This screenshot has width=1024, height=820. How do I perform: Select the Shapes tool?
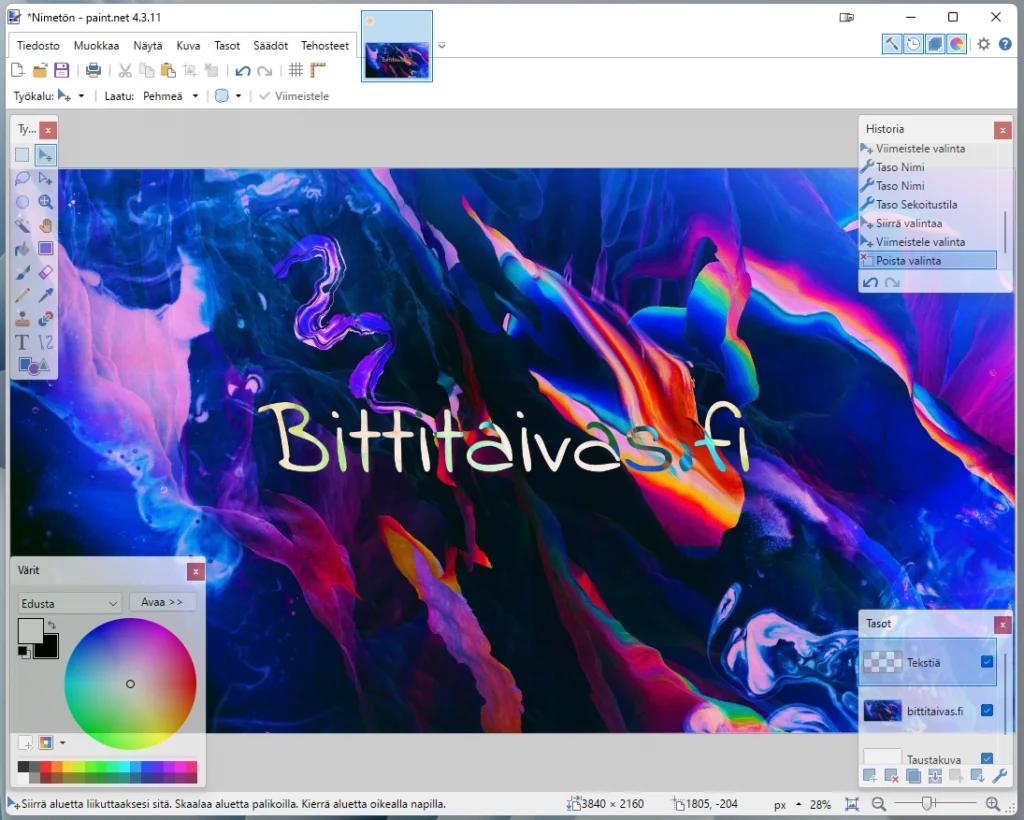[x=34, y=366]
